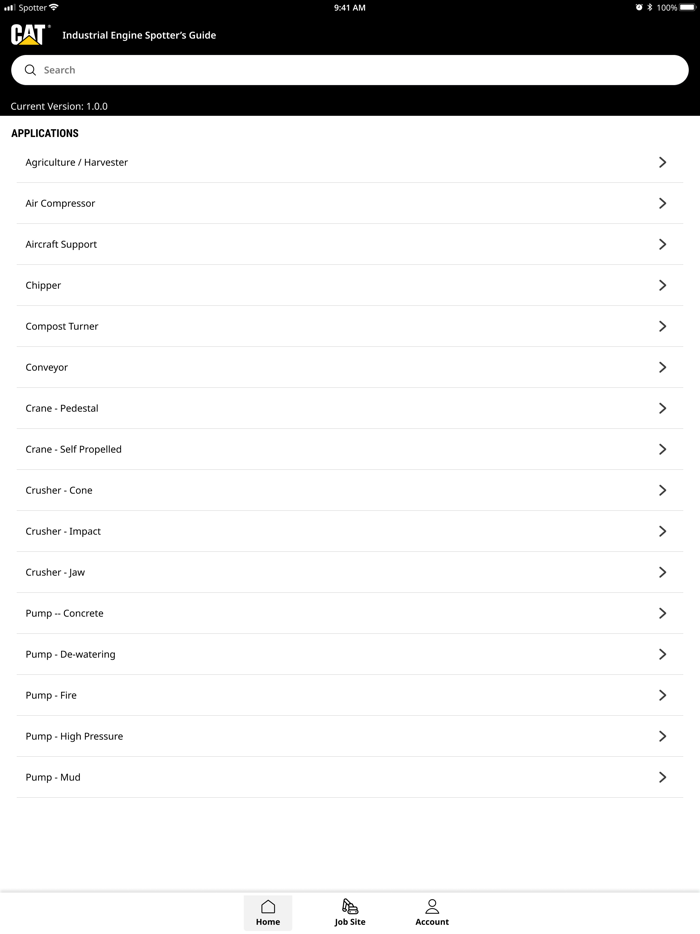
Task: Tap chevron for Pump - High Pressure
Action: (662, 736)
